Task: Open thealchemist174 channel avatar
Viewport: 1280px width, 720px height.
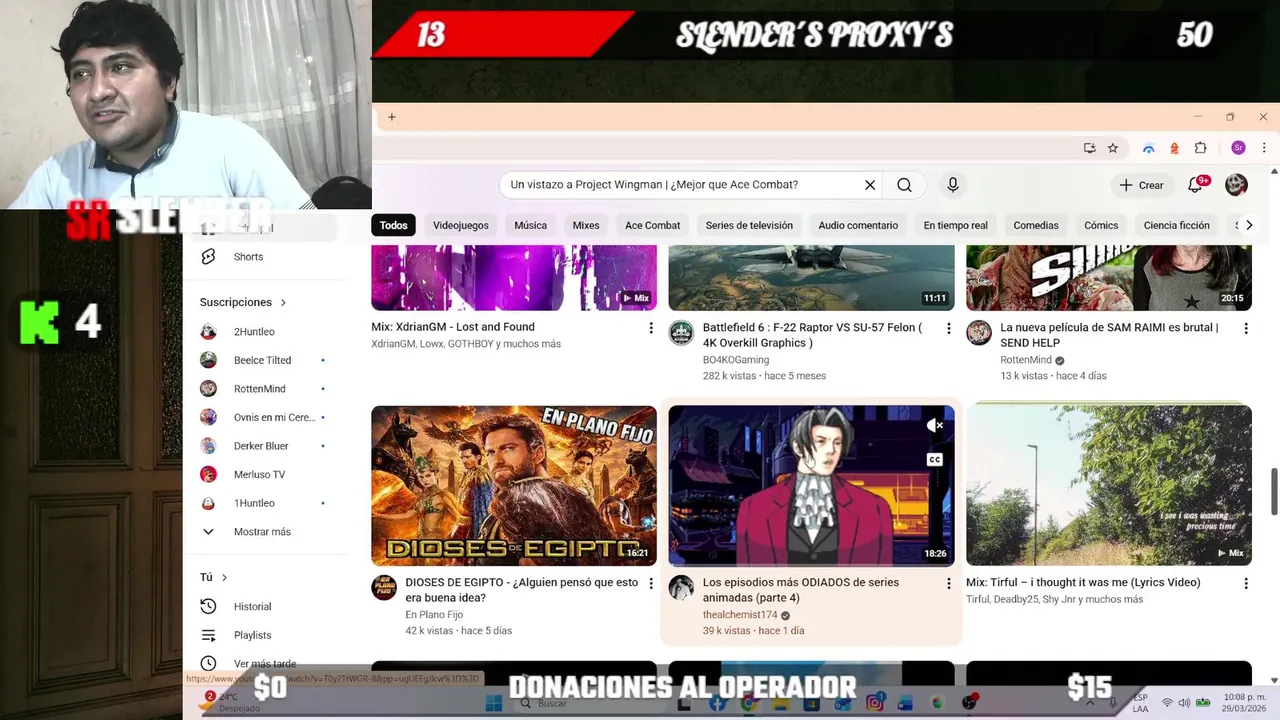Action: coord(681,588)
